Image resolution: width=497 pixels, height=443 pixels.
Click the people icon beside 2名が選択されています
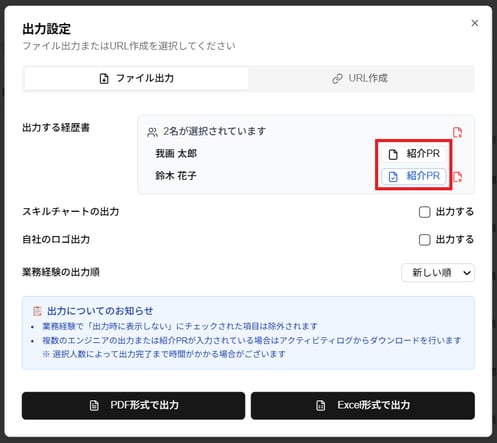point(152,132)
